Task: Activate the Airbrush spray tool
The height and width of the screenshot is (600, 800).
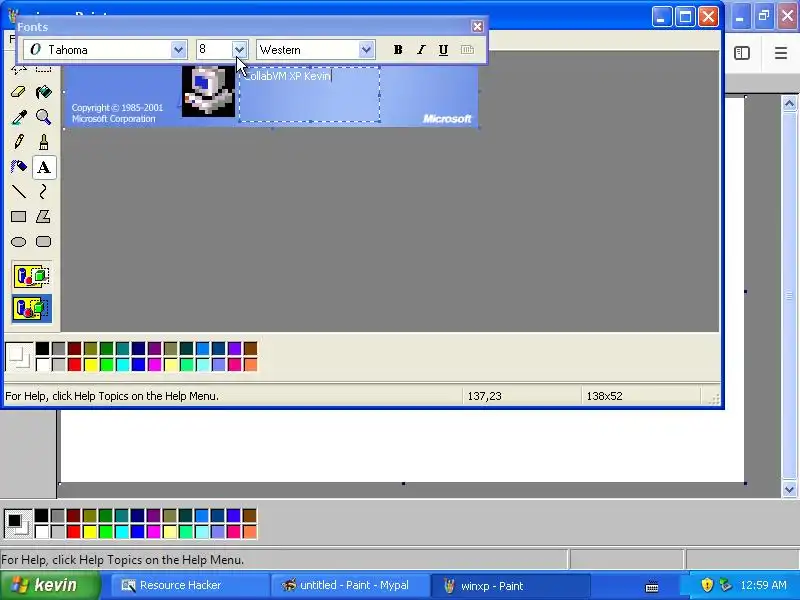Action: pos(18,167)
